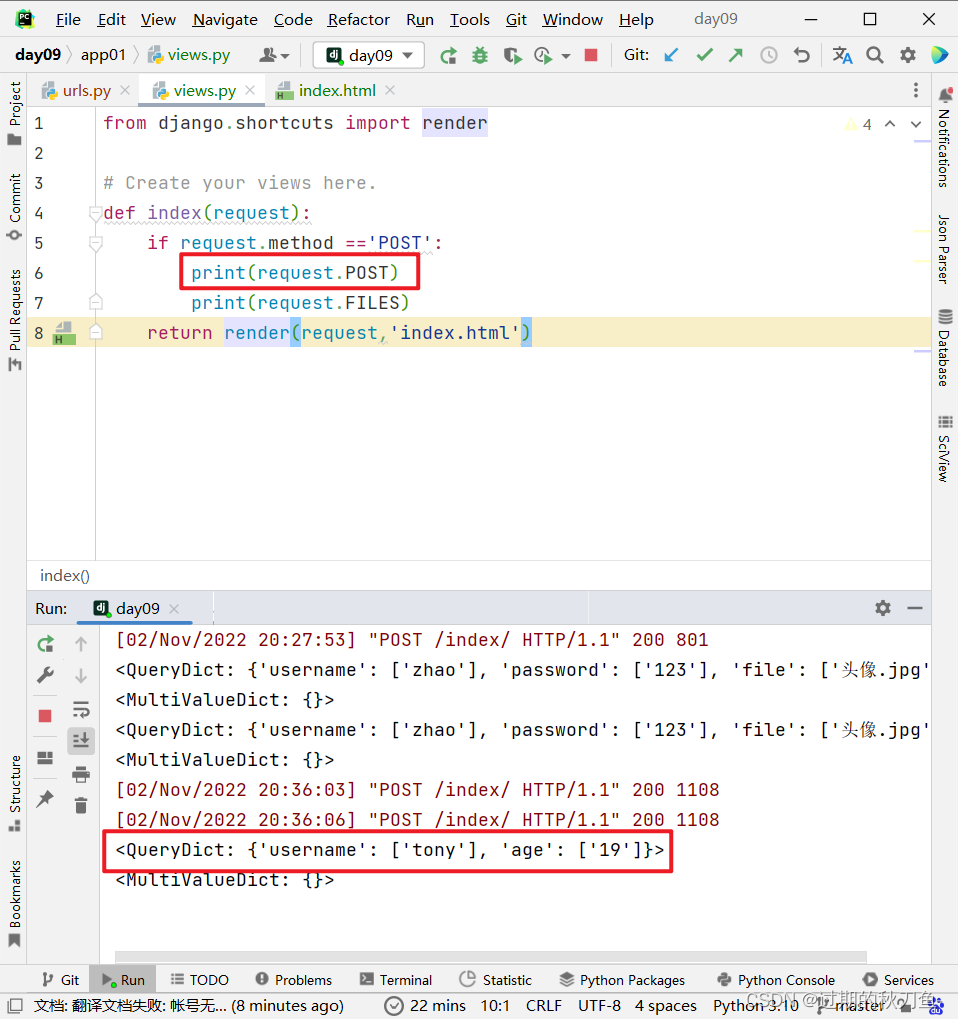The image size is (958, 1019).
Task: Open the Statistic tool window
Action: click(495, 979)
